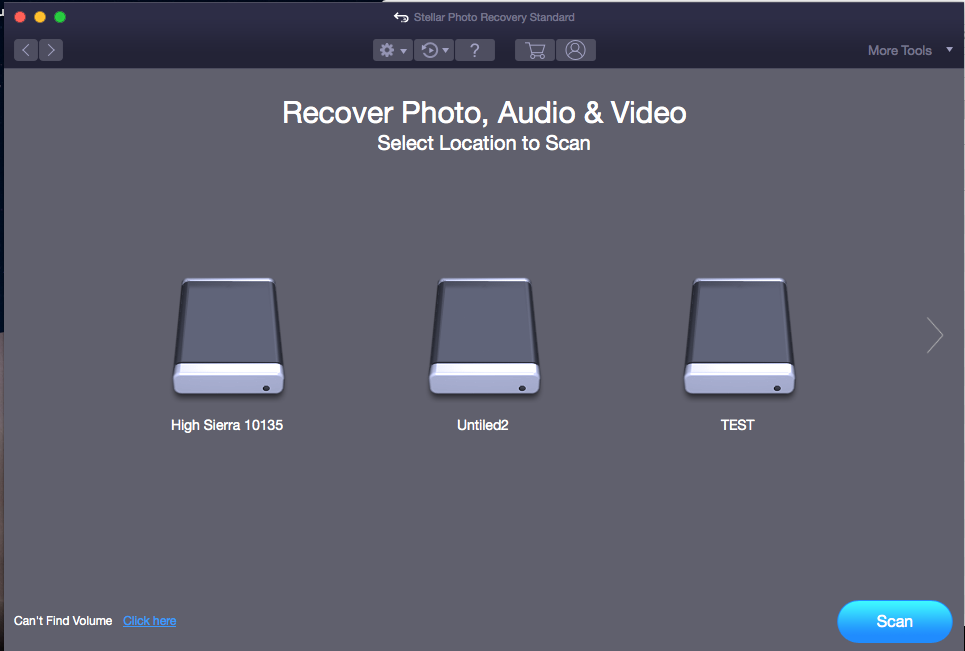This screenshot has height=651, width=965.
Task: Click the green full-screen window button
Action: [x=60, y=17]
